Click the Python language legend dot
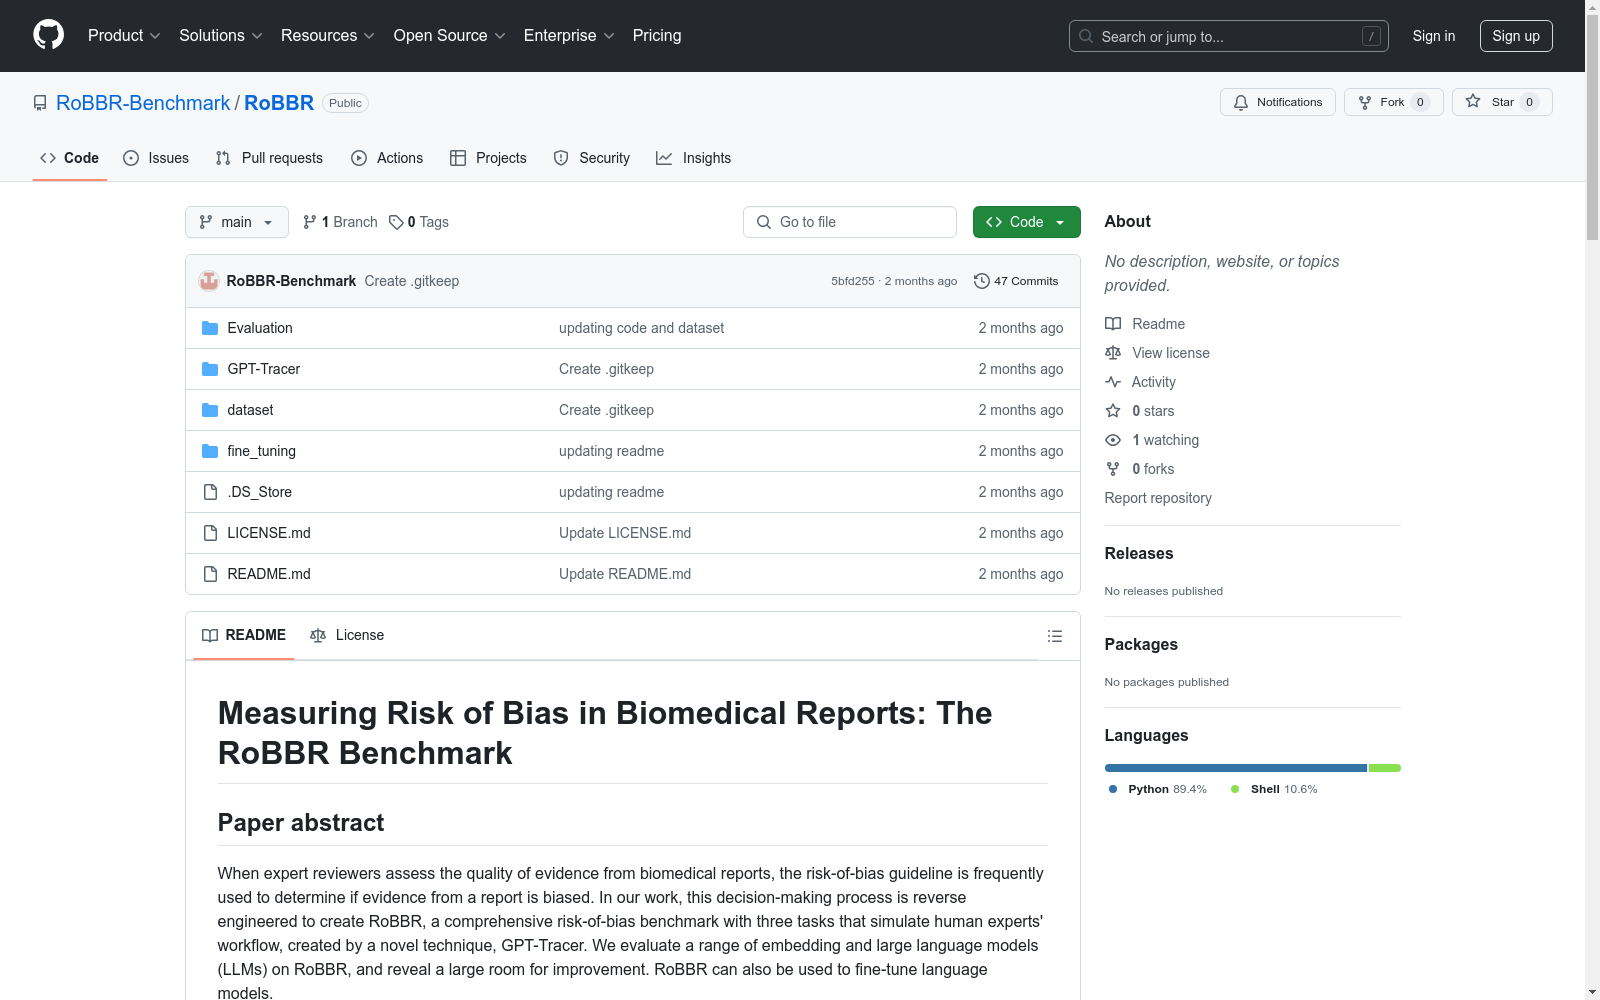 coord(1113,789)
